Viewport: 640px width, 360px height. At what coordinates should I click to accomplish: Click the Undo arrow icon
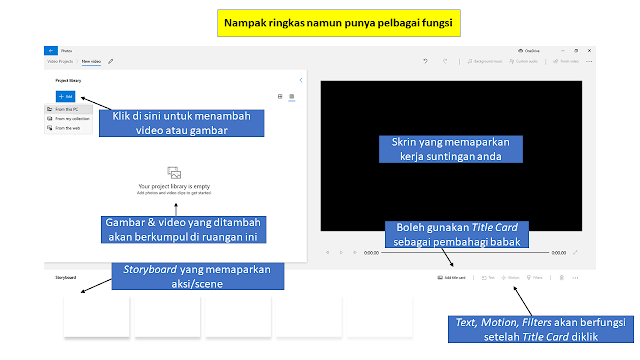click(x=425, y=61)
